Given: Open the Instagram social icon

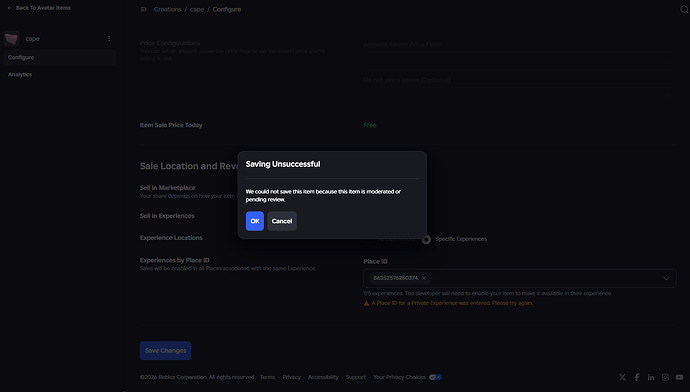Looking at the screenshot, I should click(665, 377).
